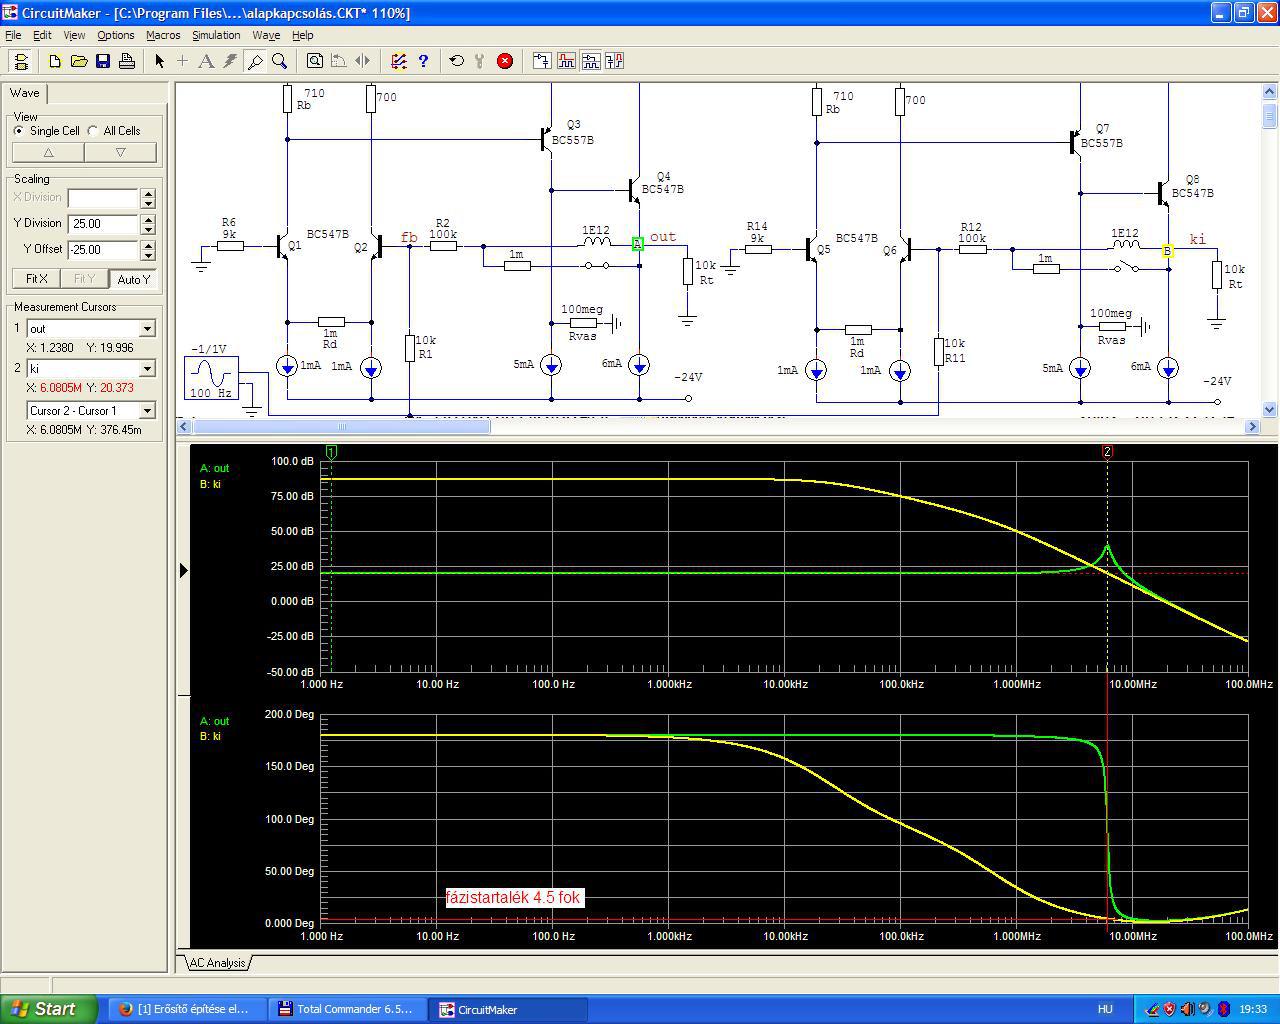
Task: Open an existing circuit file
Action: tap(79, 61)
